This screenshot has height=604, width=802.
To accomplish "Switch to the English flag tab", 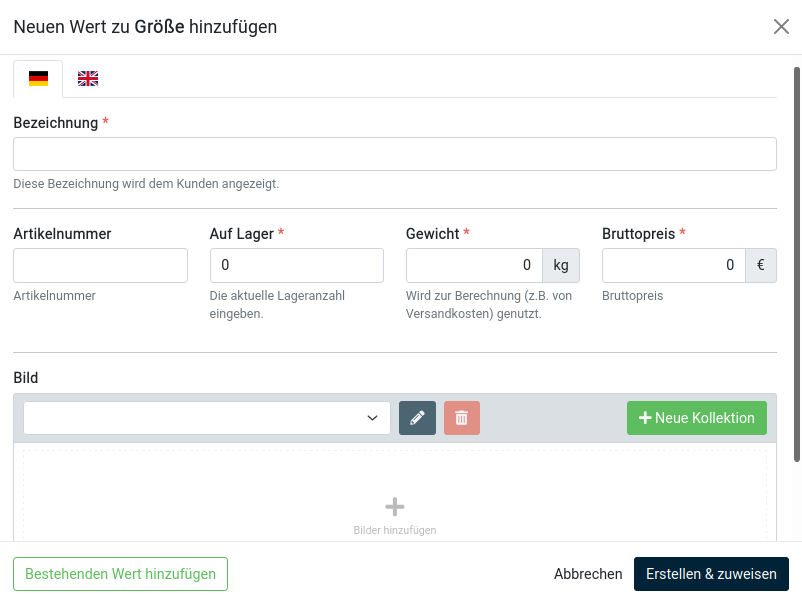I will click(88, 79).
